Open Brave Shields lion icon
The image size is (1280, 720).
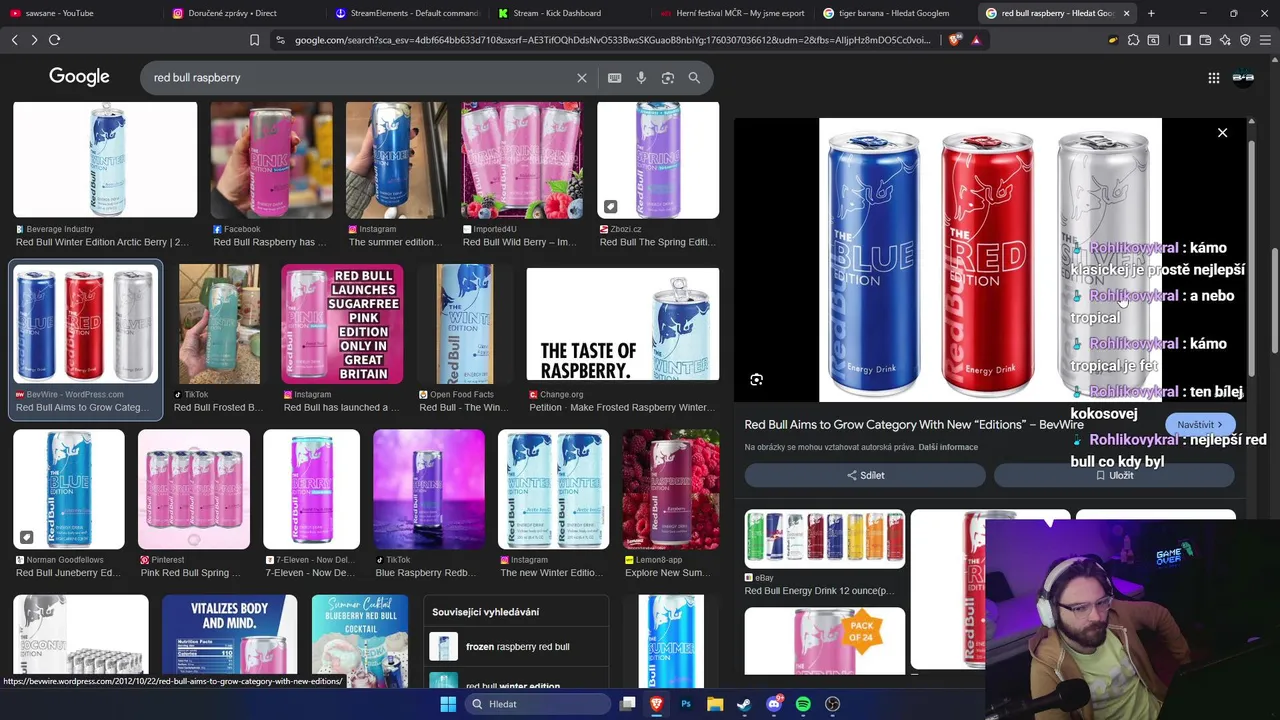coord(954,40)
